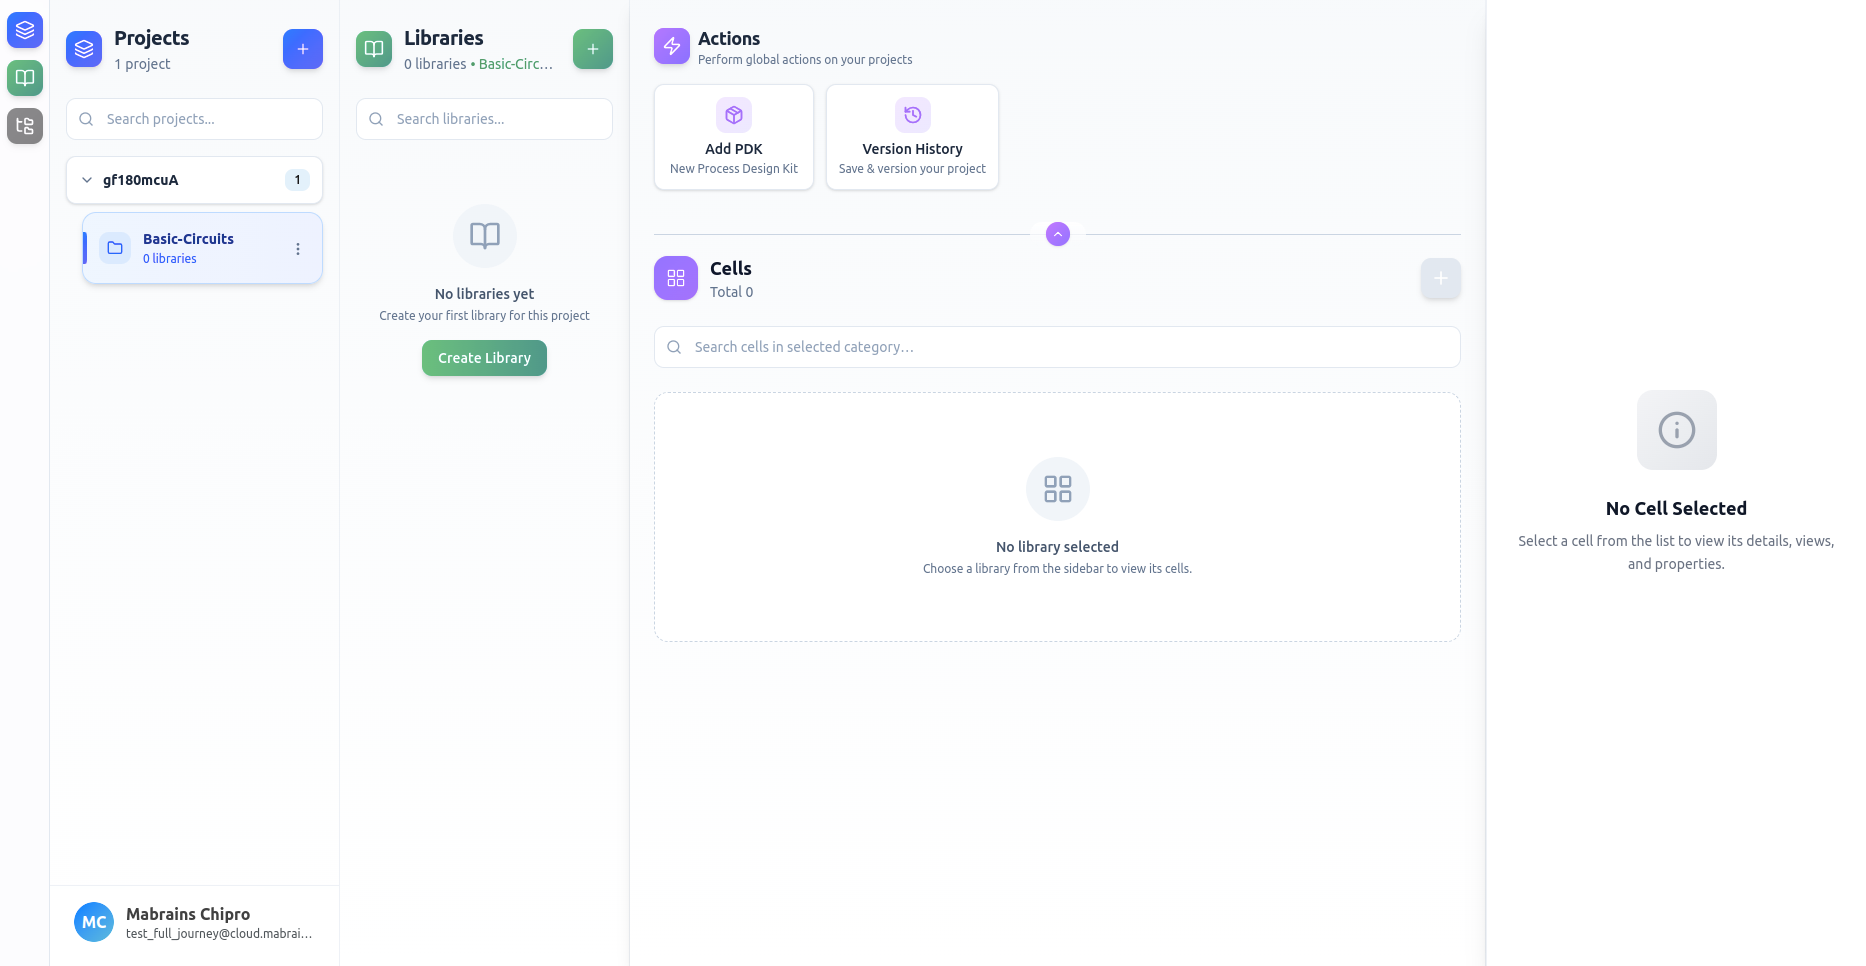Click the Version History clock icon
The height and width of the screenshot is (966, 1866).
[911, 115]
